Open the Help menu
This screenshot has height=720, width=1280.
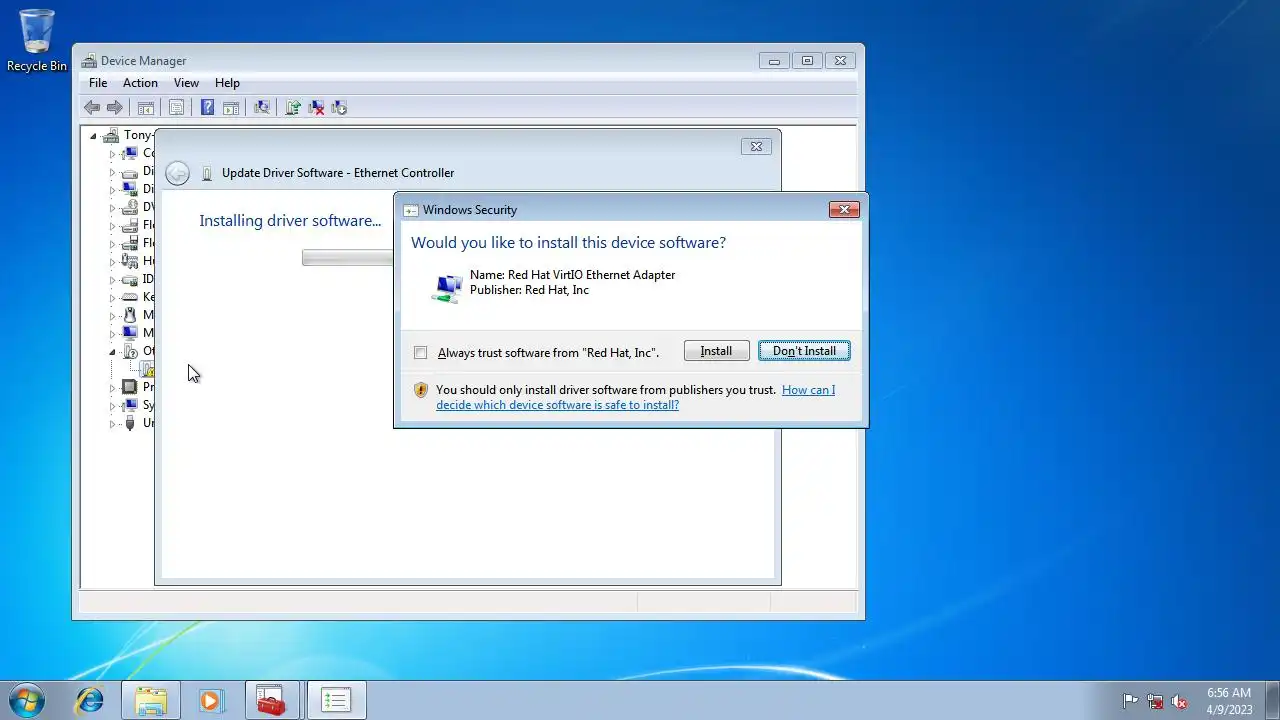tap(227, 83)
